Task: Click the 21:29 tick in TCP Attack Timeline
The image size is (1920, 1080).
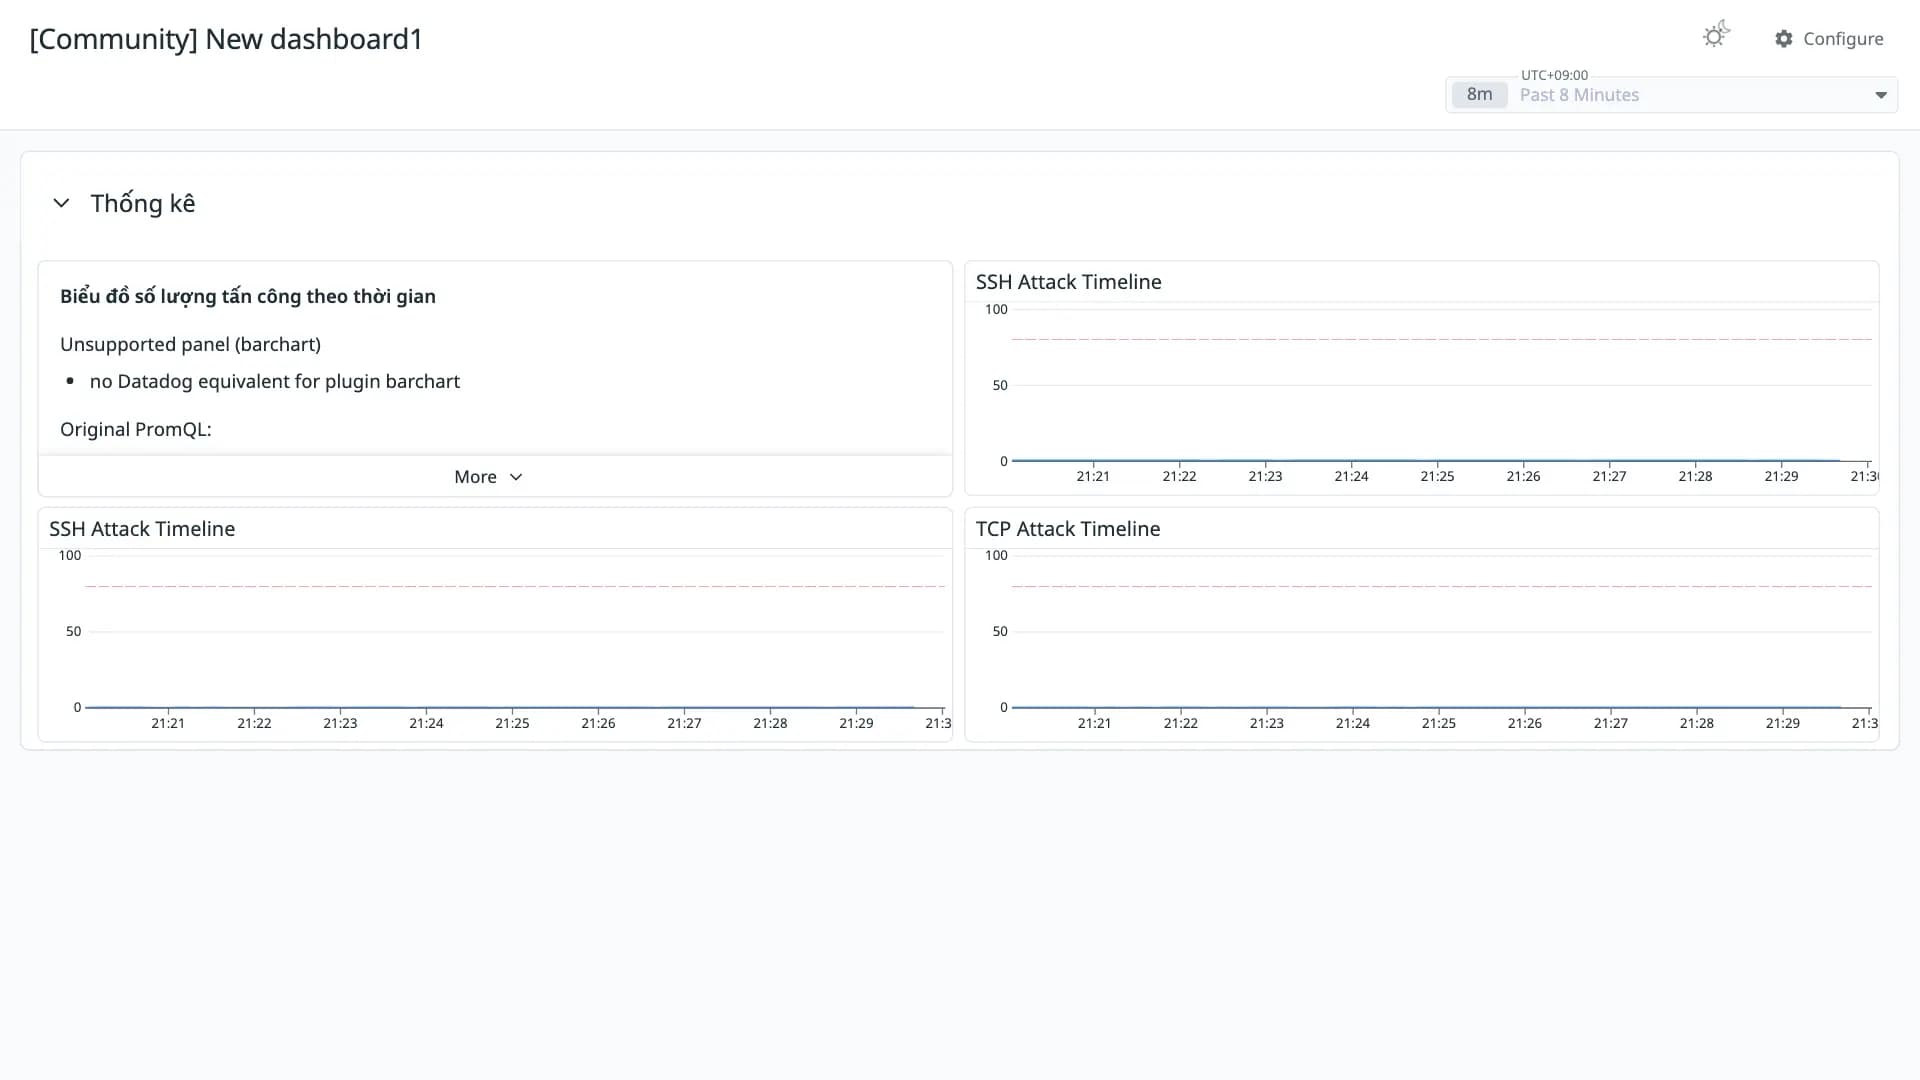Action: coord(1782,723)
